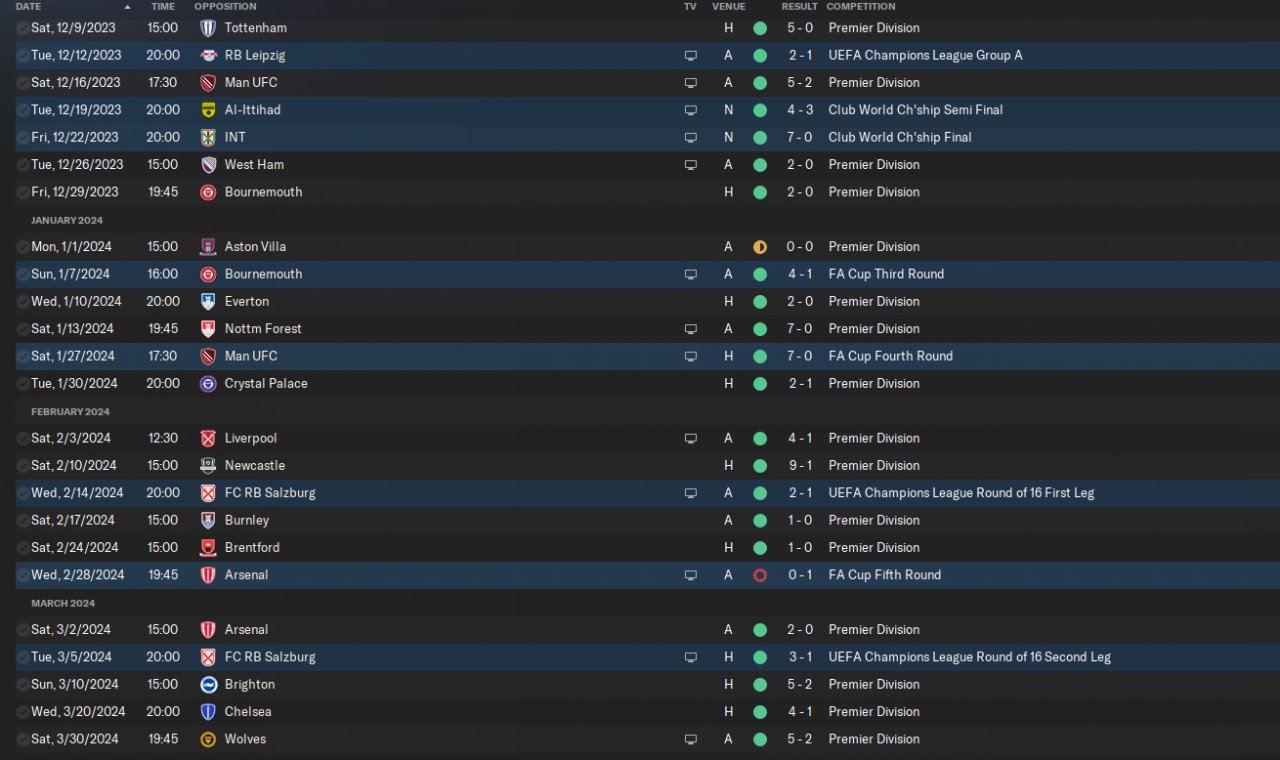Toggle the check circle beside Sat, 2/3/2024

click(23, 438)
